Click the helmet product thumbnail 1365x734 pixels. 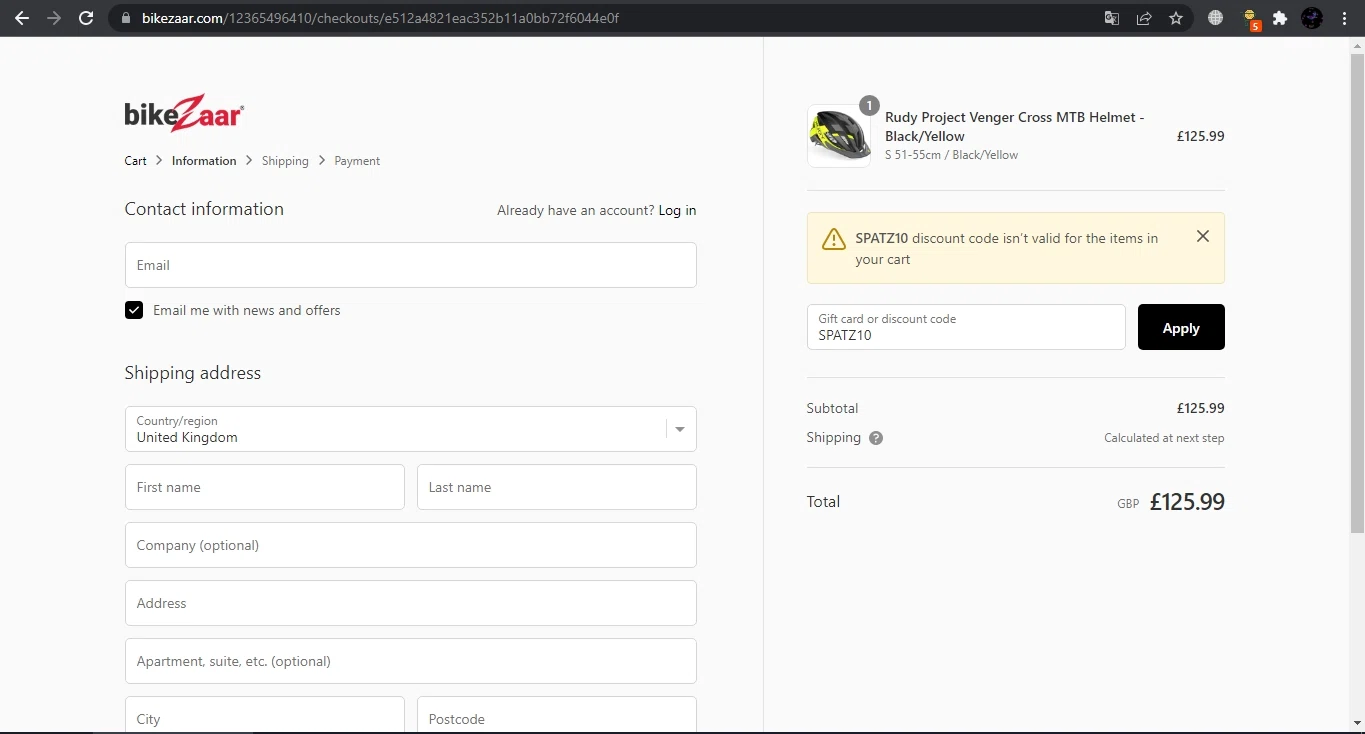[x=838, y=136]
